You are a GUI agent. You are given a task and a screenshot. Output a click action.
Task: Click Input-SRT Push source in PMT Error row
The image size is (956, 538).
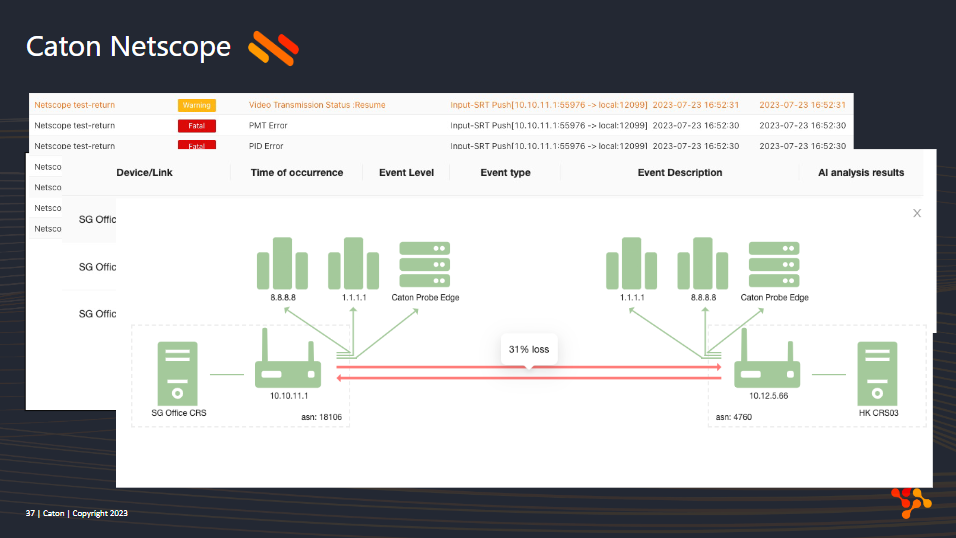click(x=549, y=126)
